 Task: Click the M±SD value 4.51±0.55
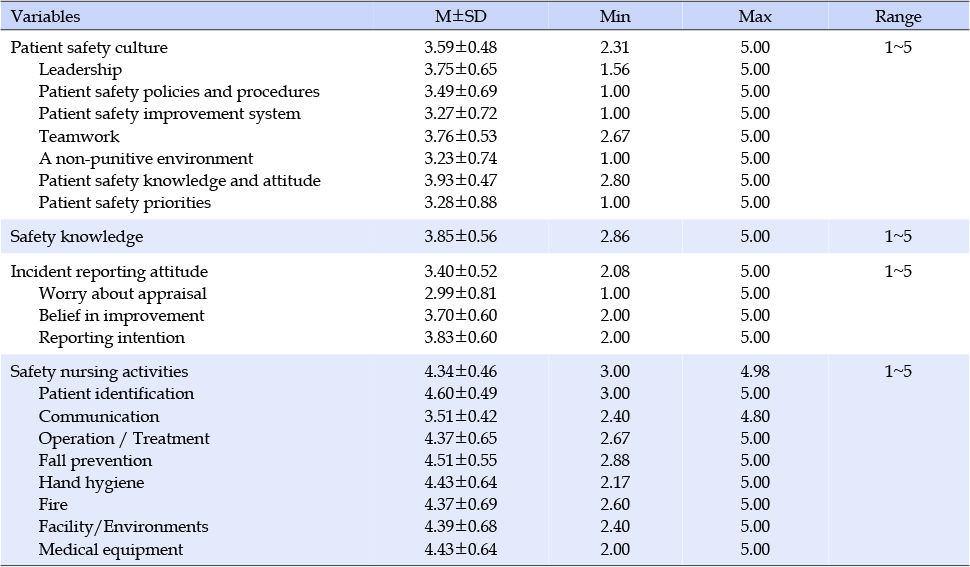[x=460, y=461]
